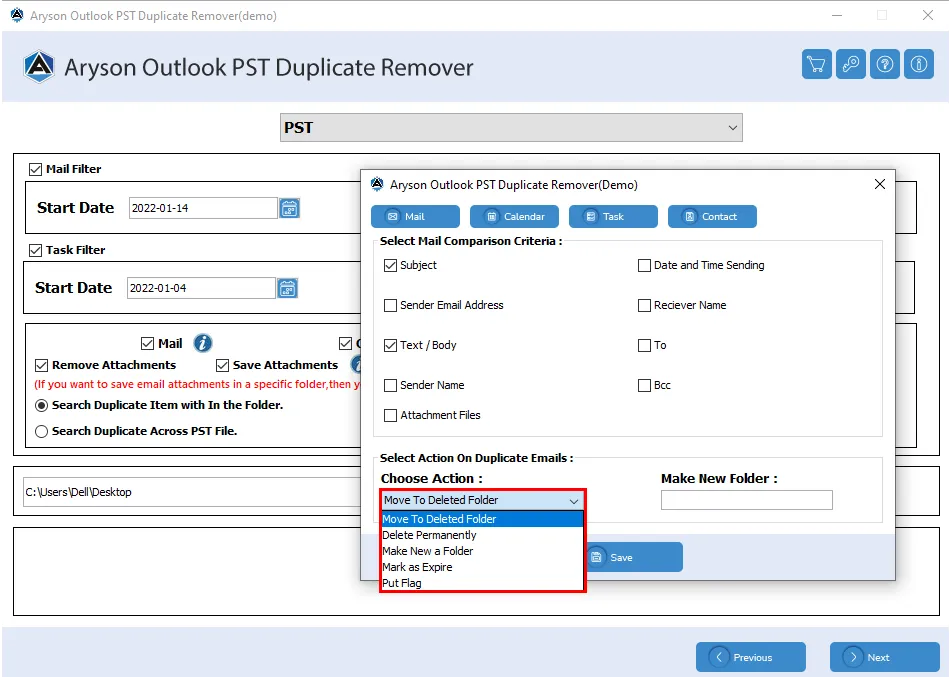Open the Task tab
951x677 pixels.
[613, 217]
